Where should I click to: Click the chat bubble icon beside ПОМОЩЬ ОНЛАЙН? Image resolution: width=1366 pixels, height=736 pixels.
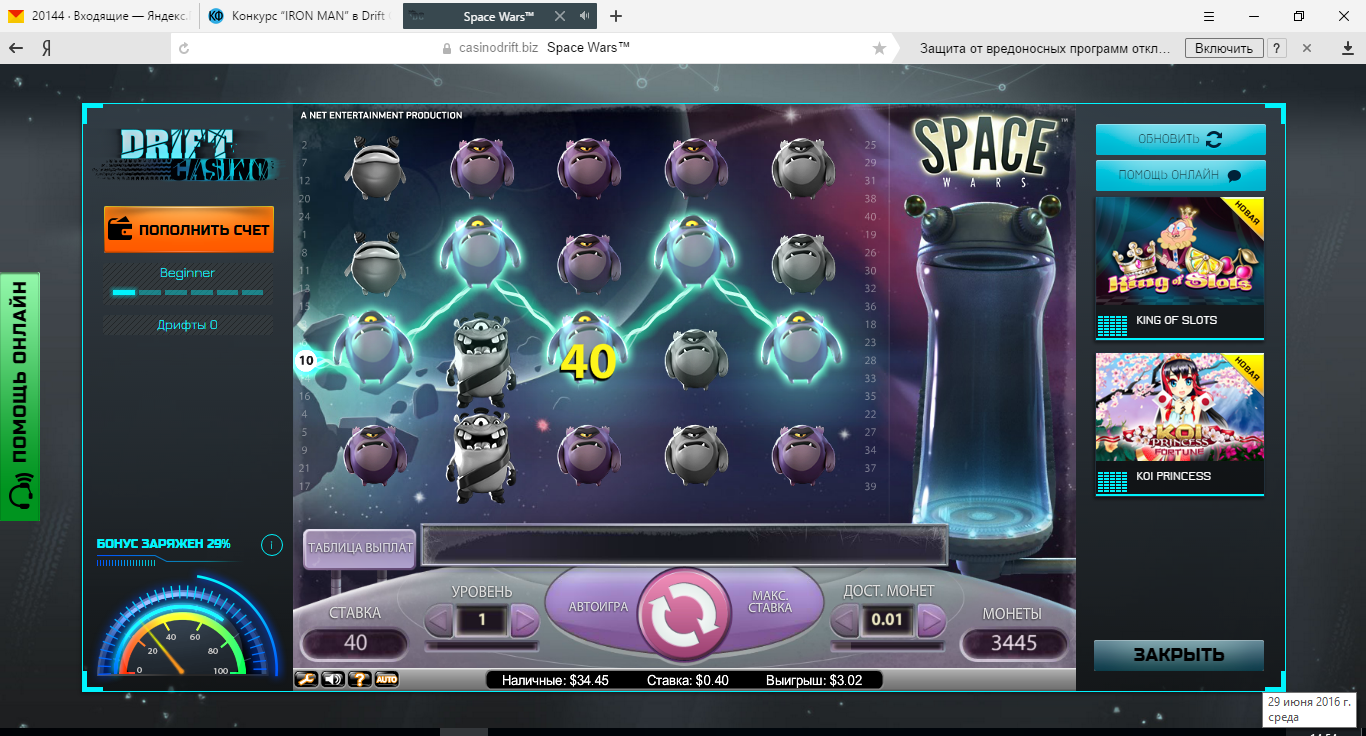pos(1234,176)
